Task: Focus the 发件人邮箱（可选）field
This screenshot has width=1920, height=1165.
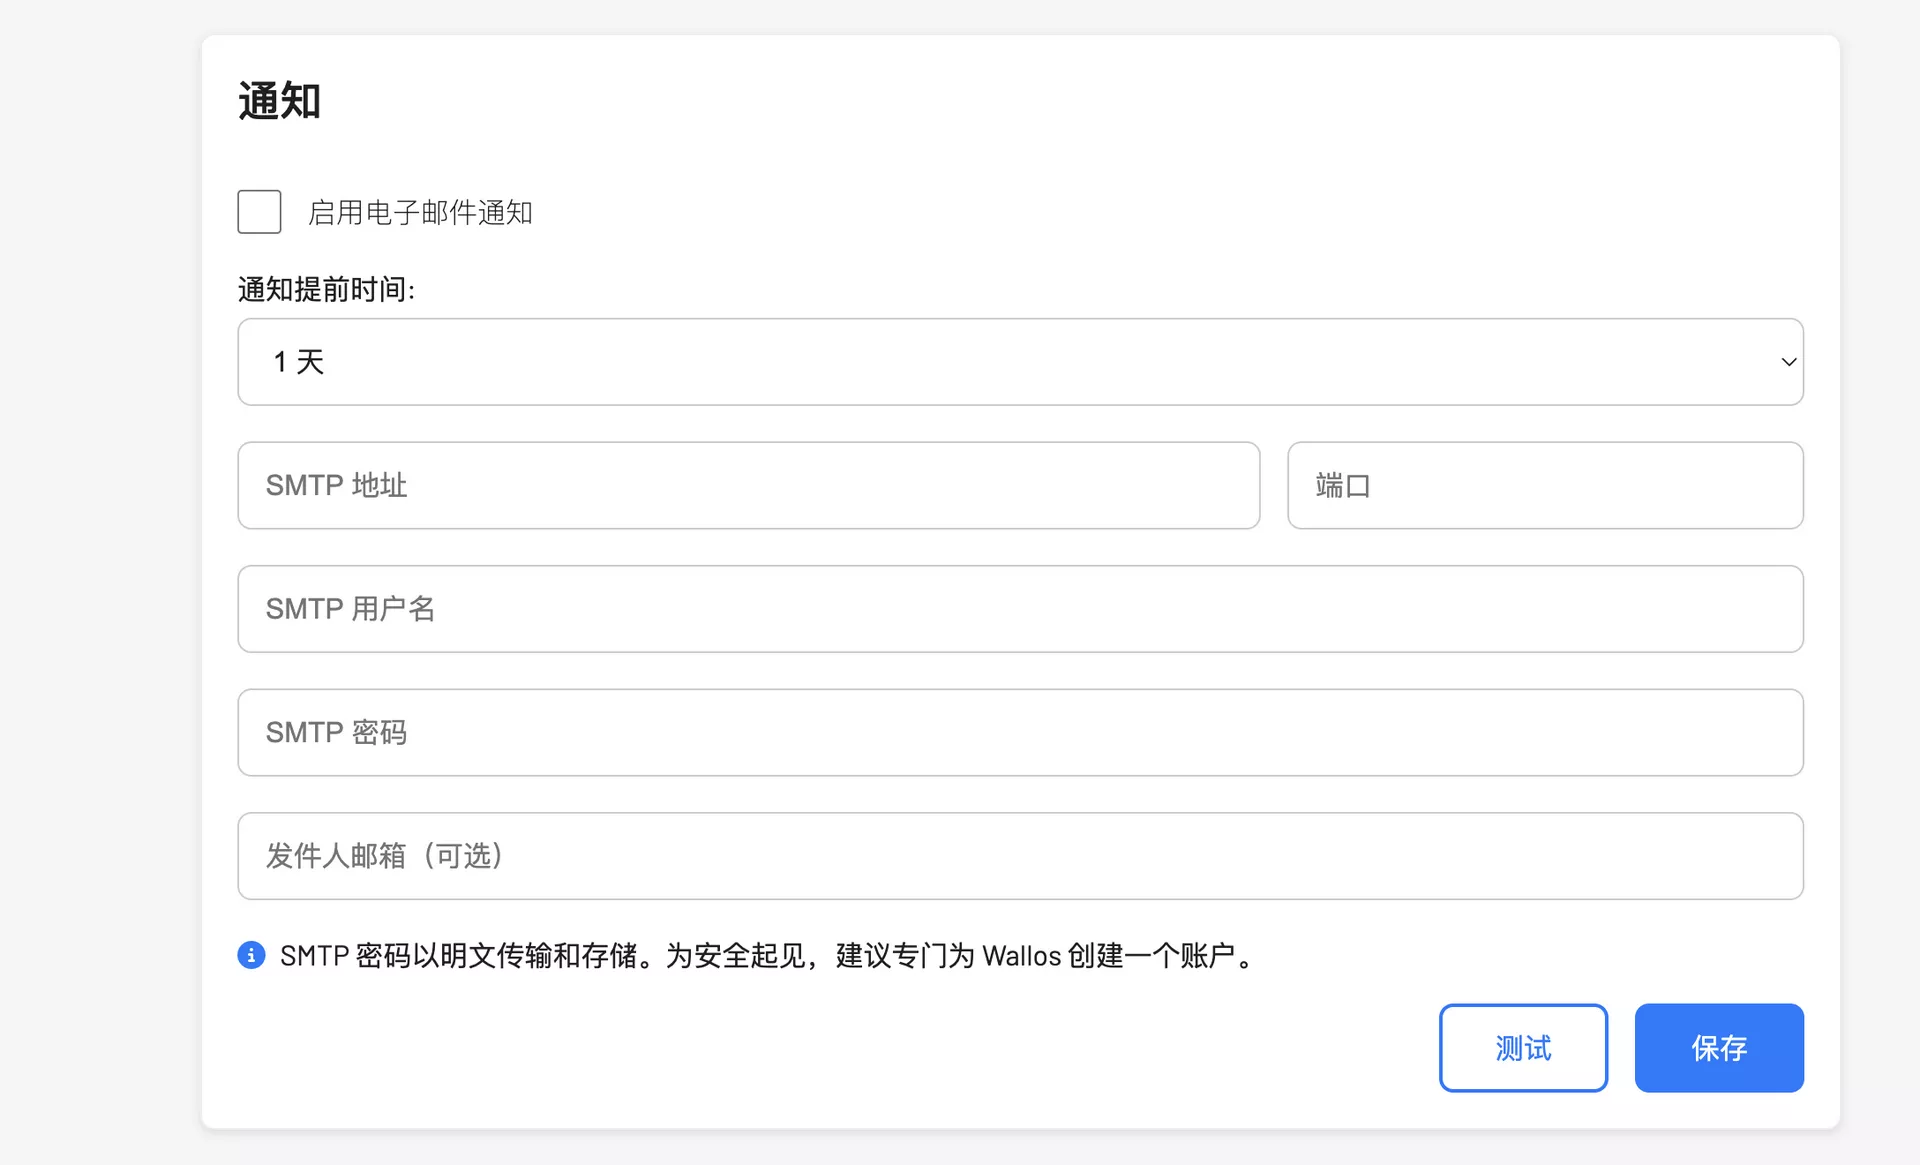Action: [x=1020, y=856]
